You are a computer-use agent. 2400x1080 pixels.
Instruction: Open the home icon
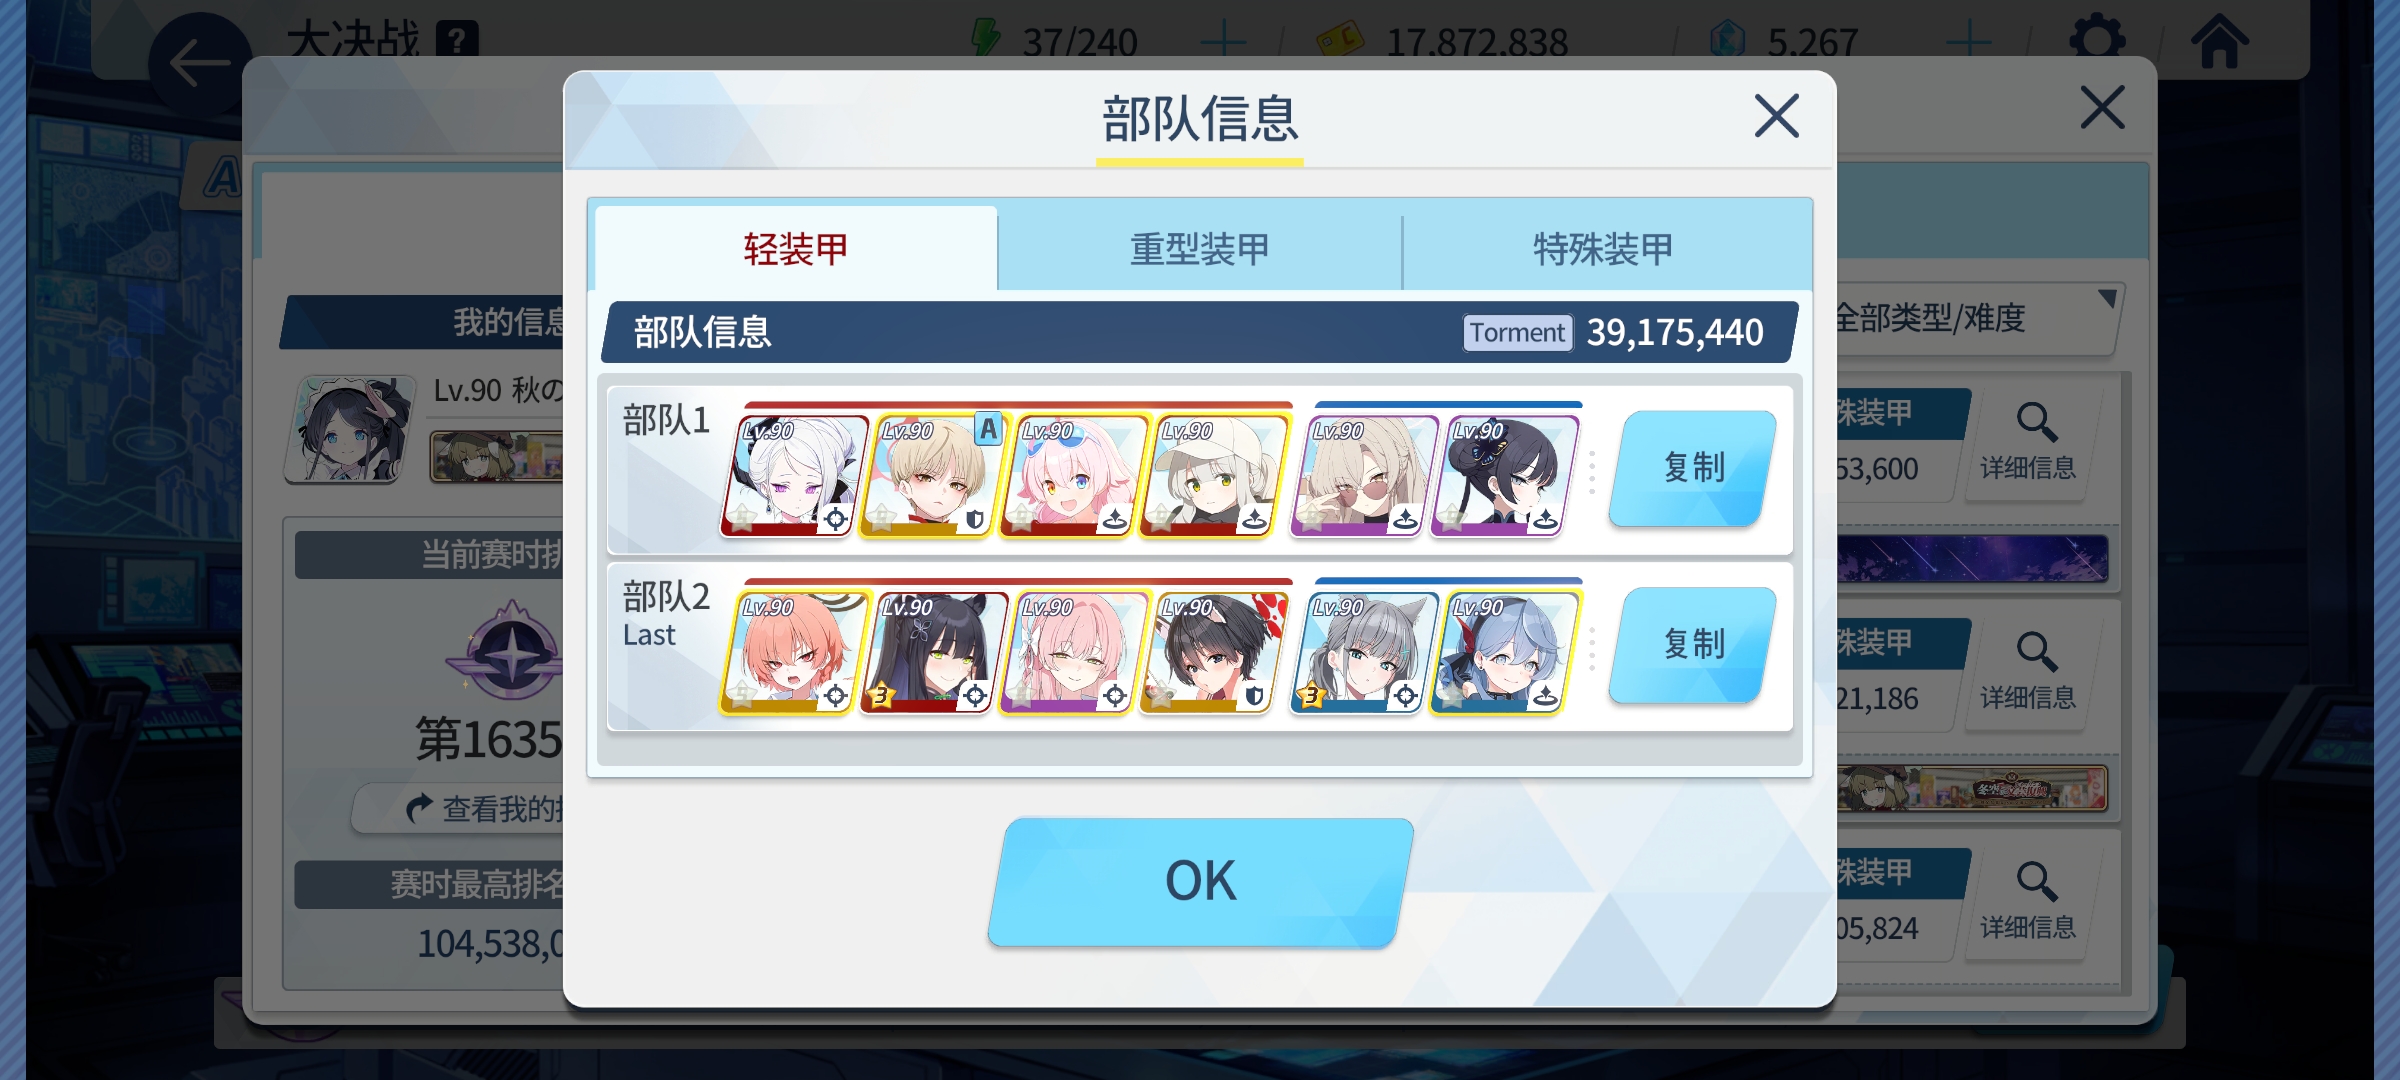point(2219,41)
